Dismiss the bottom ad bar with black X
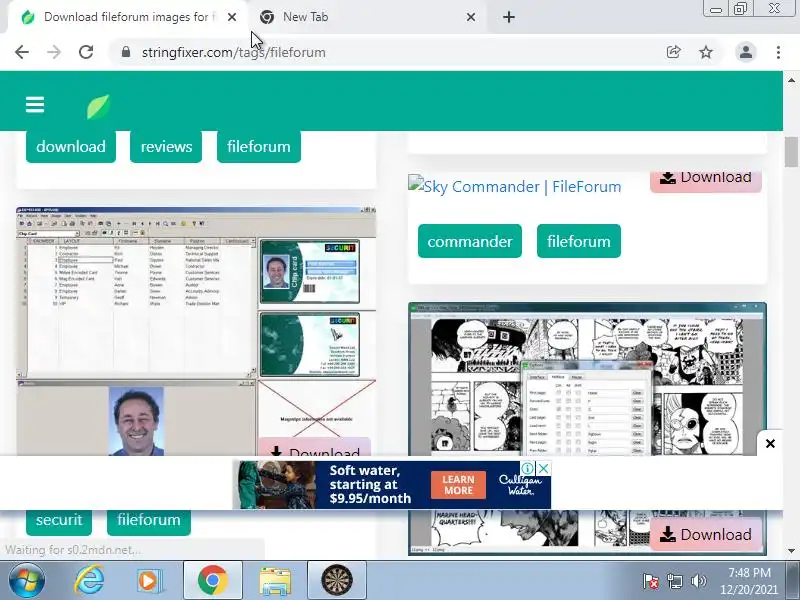The width and height of the screenshot is (800, 600). (x=770, y=444)
